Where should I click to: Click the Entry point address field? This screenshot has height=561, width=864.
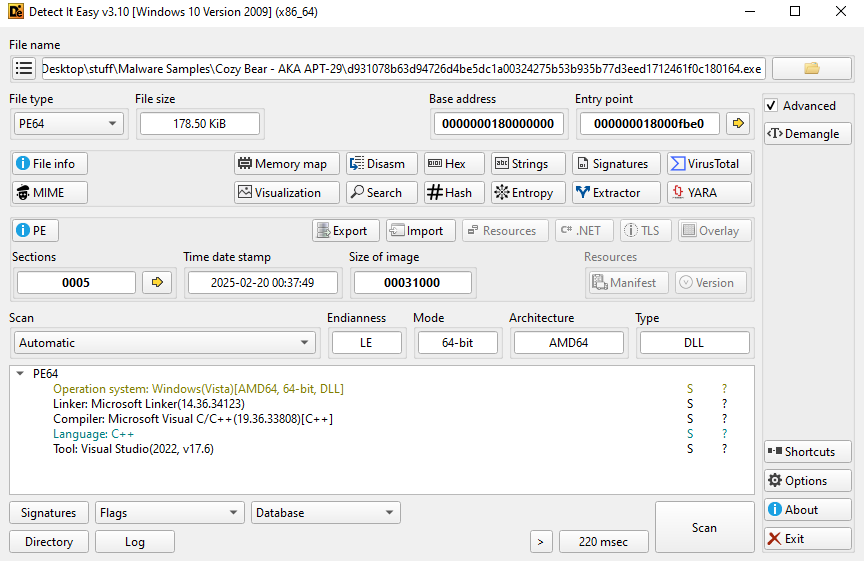pos(649,123)
